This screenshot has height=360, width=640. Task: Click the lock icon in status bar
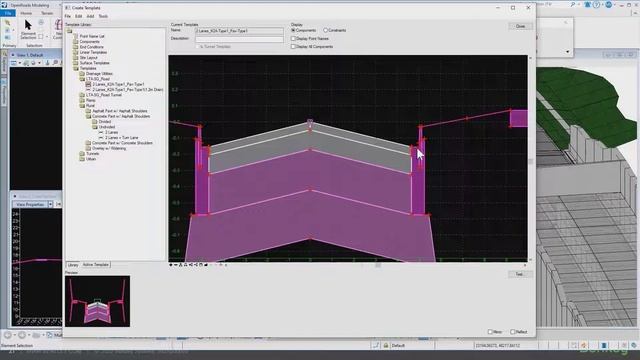tap(386, 346)
